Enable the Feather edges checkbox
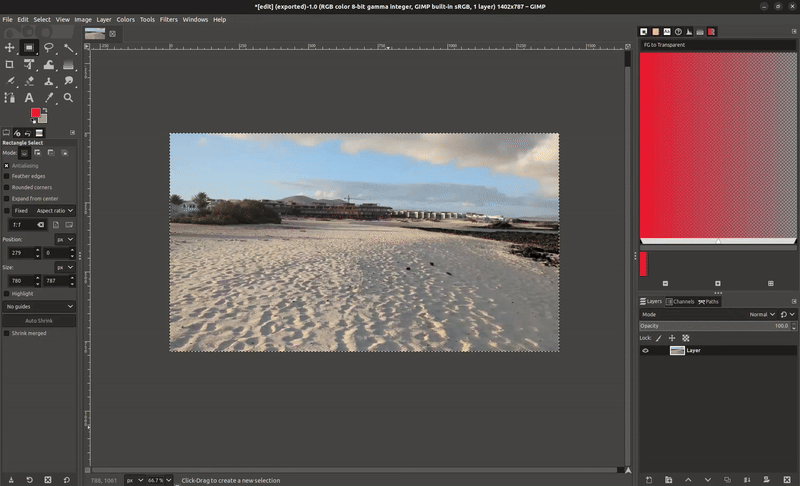800x486 pixels. (6, 176)
